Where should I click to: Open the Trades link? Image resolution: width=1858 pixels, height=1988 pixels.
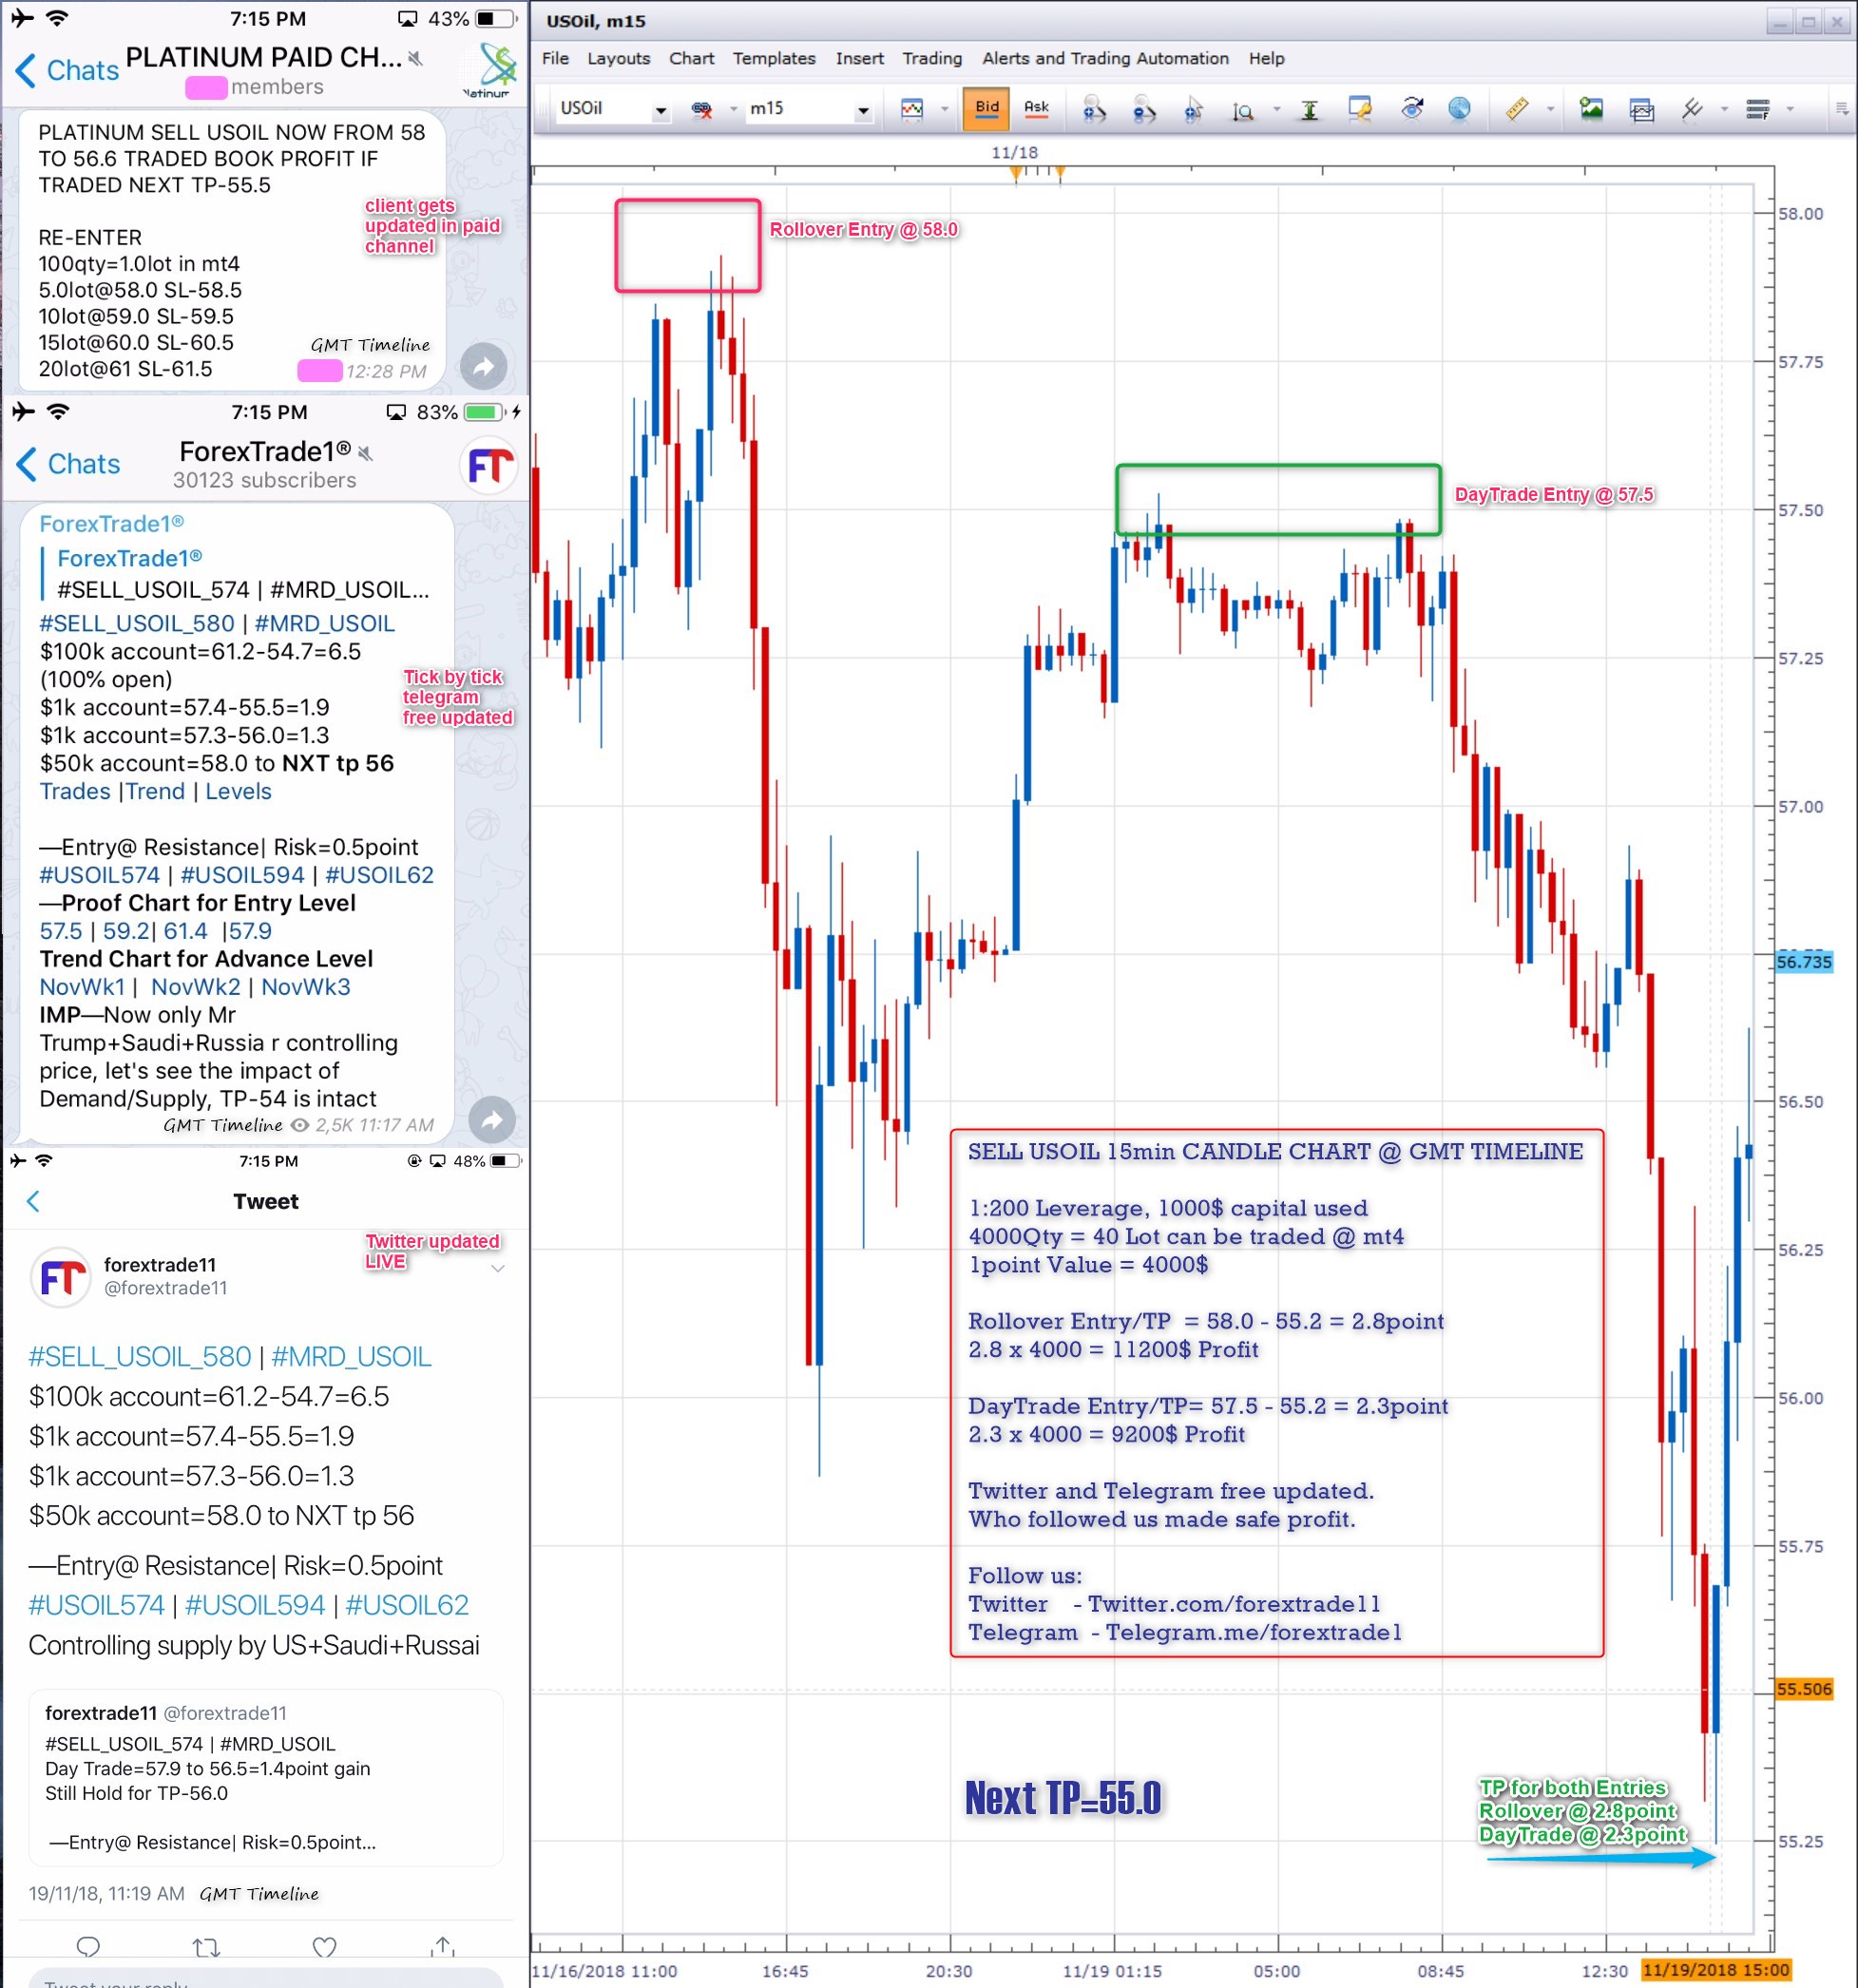click(x=75, y=791)
